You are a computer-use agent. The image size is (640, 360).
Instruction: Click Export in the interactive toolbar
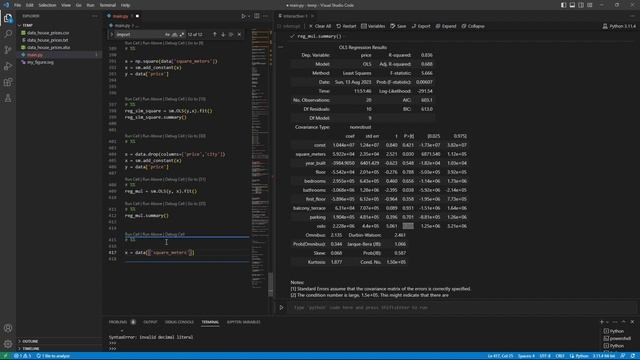[421, 26]
